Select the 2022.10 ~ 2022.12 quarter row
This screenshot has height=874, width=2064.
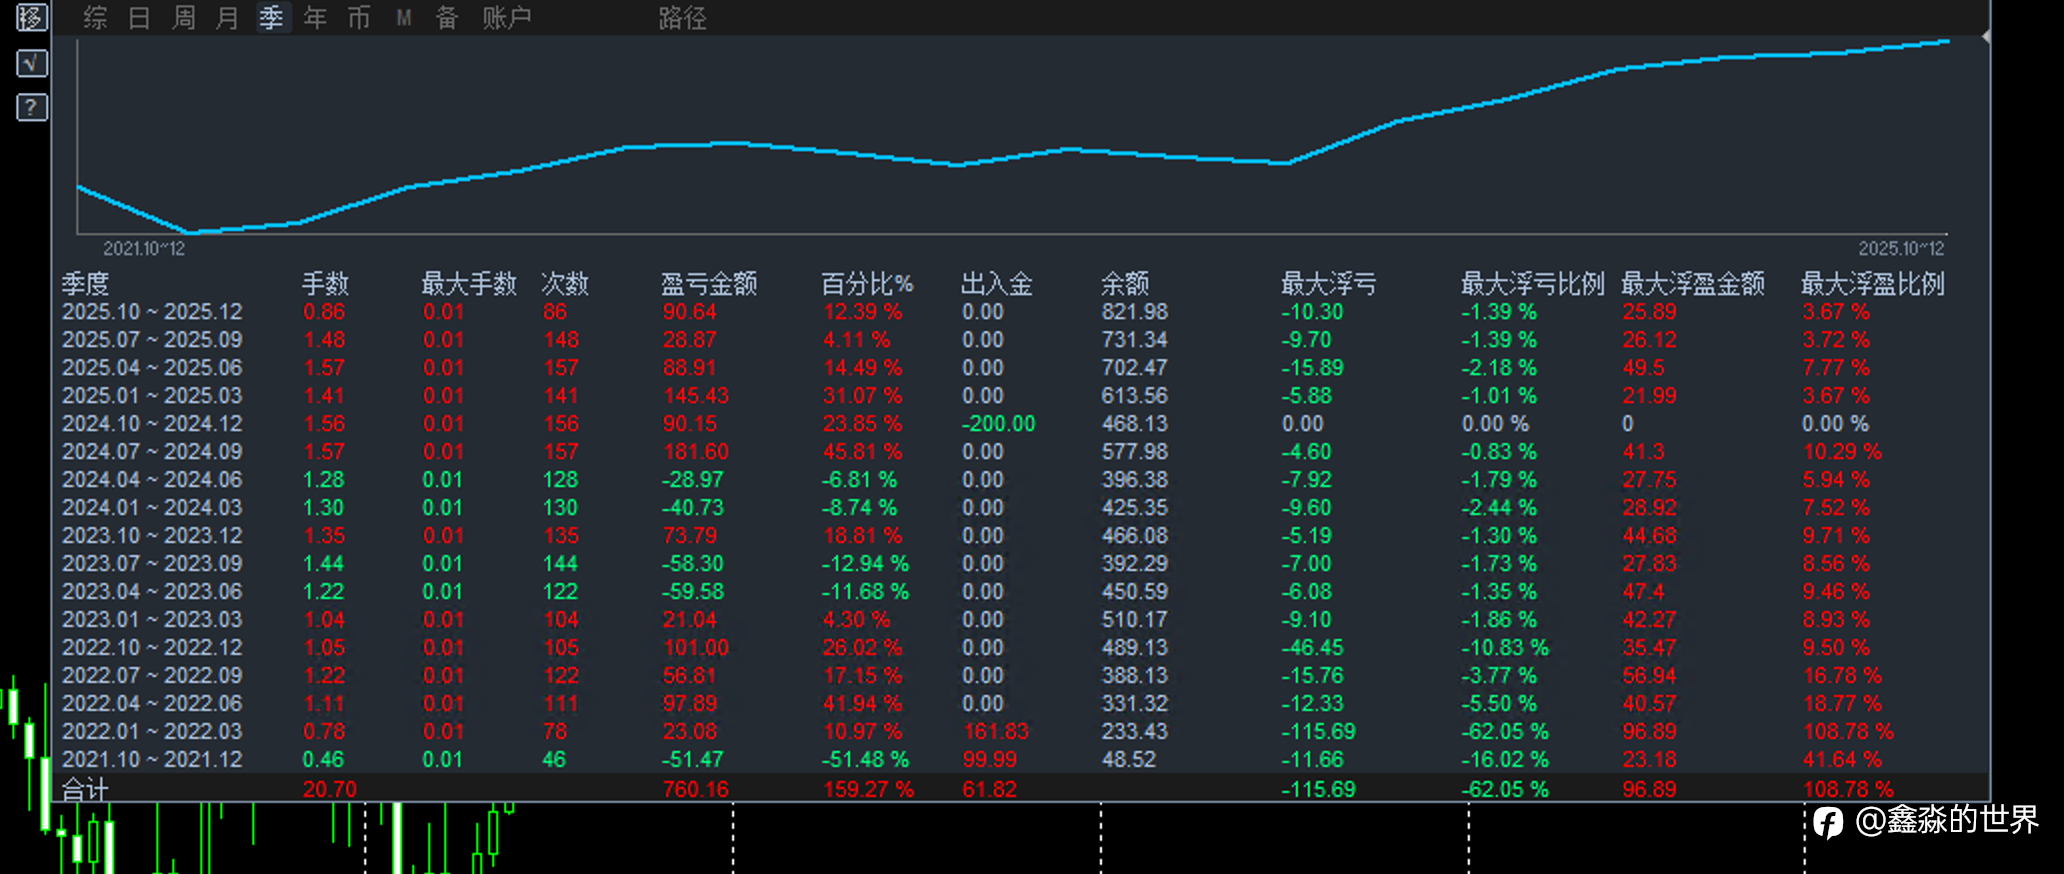click(1020, 648)
